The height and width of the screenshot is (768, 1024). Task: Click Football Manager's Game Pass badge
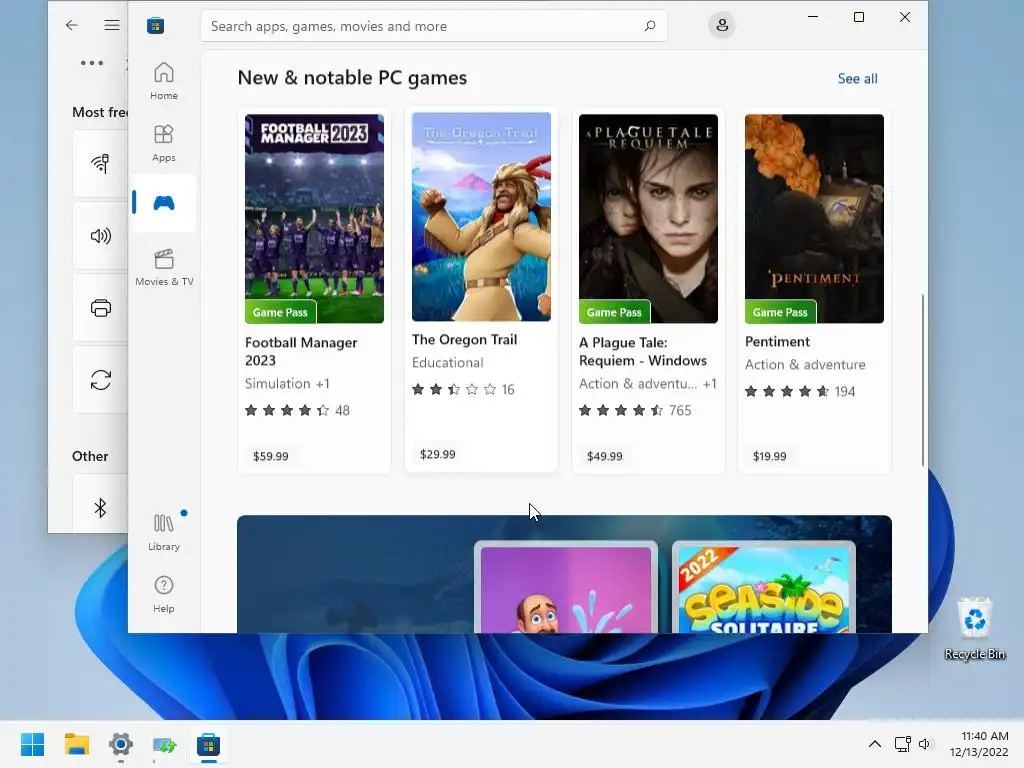point(280,312)
